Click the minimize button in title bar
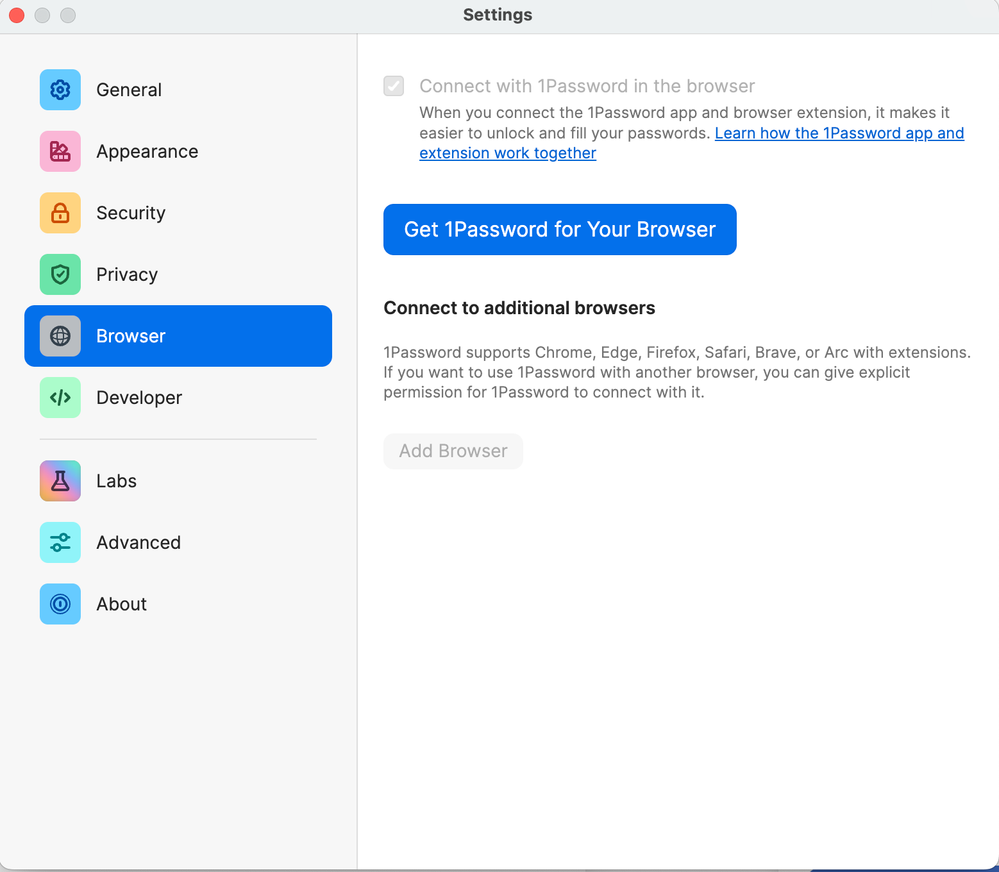Screen dimensions: 999x872 pos(42,15)
